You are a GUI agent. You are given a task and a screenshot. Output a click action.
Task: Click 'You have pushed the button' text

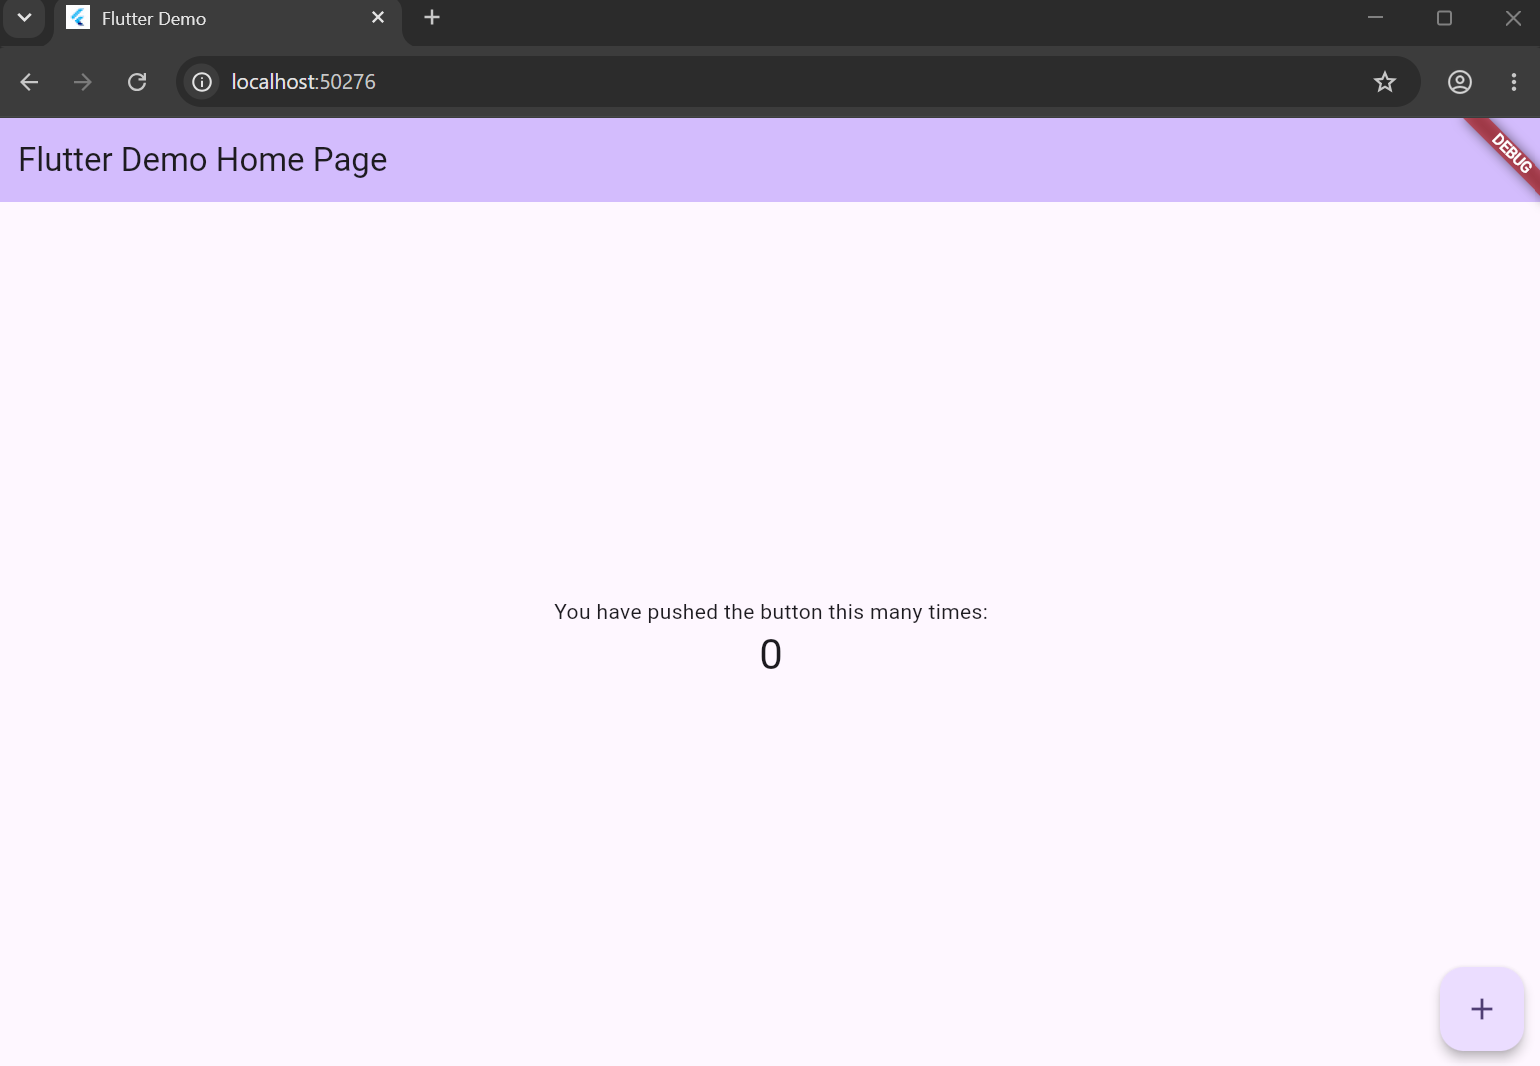tap(771, 612)
